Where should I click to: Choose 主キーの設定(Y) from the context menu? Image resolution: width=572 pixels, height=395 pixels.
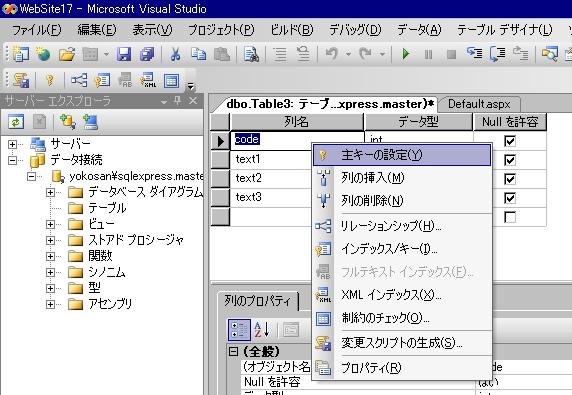tap(402, 155)
